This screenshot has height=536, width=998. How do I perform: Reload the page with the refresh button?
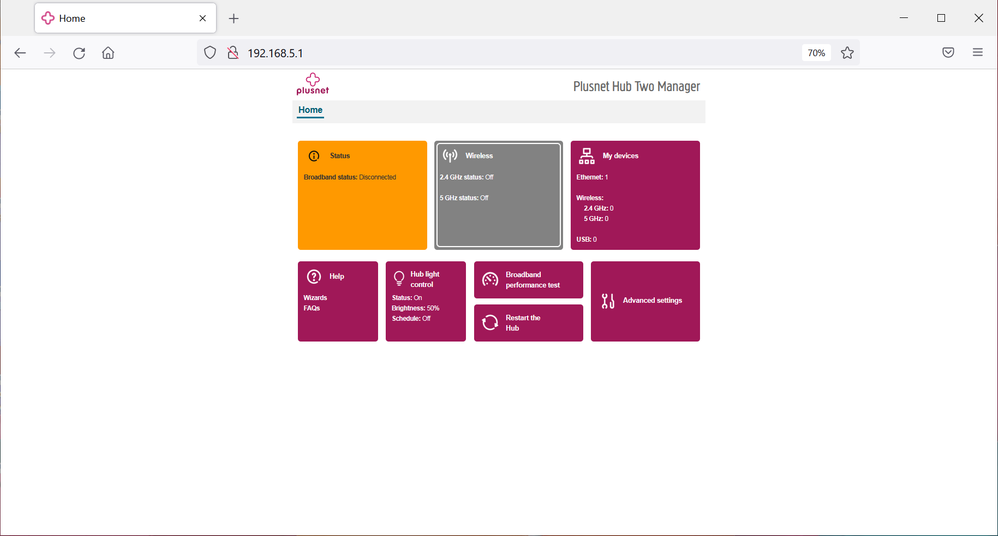(x=79, y=53)
